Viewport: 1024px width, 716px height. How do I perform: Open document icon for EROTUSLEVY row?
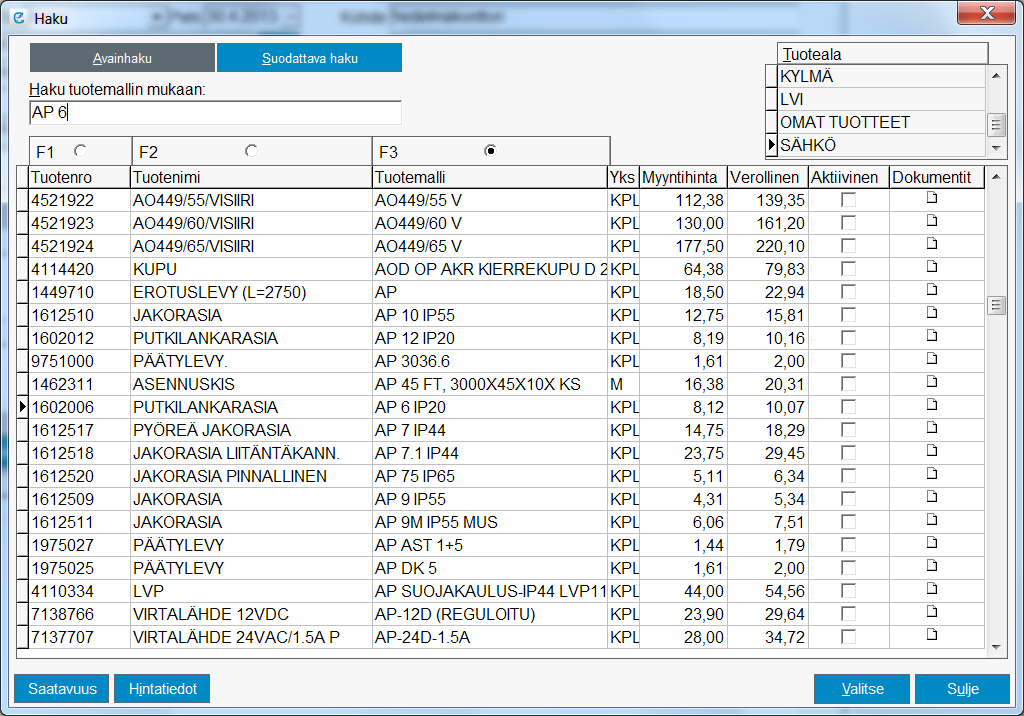tap(932, 289)
